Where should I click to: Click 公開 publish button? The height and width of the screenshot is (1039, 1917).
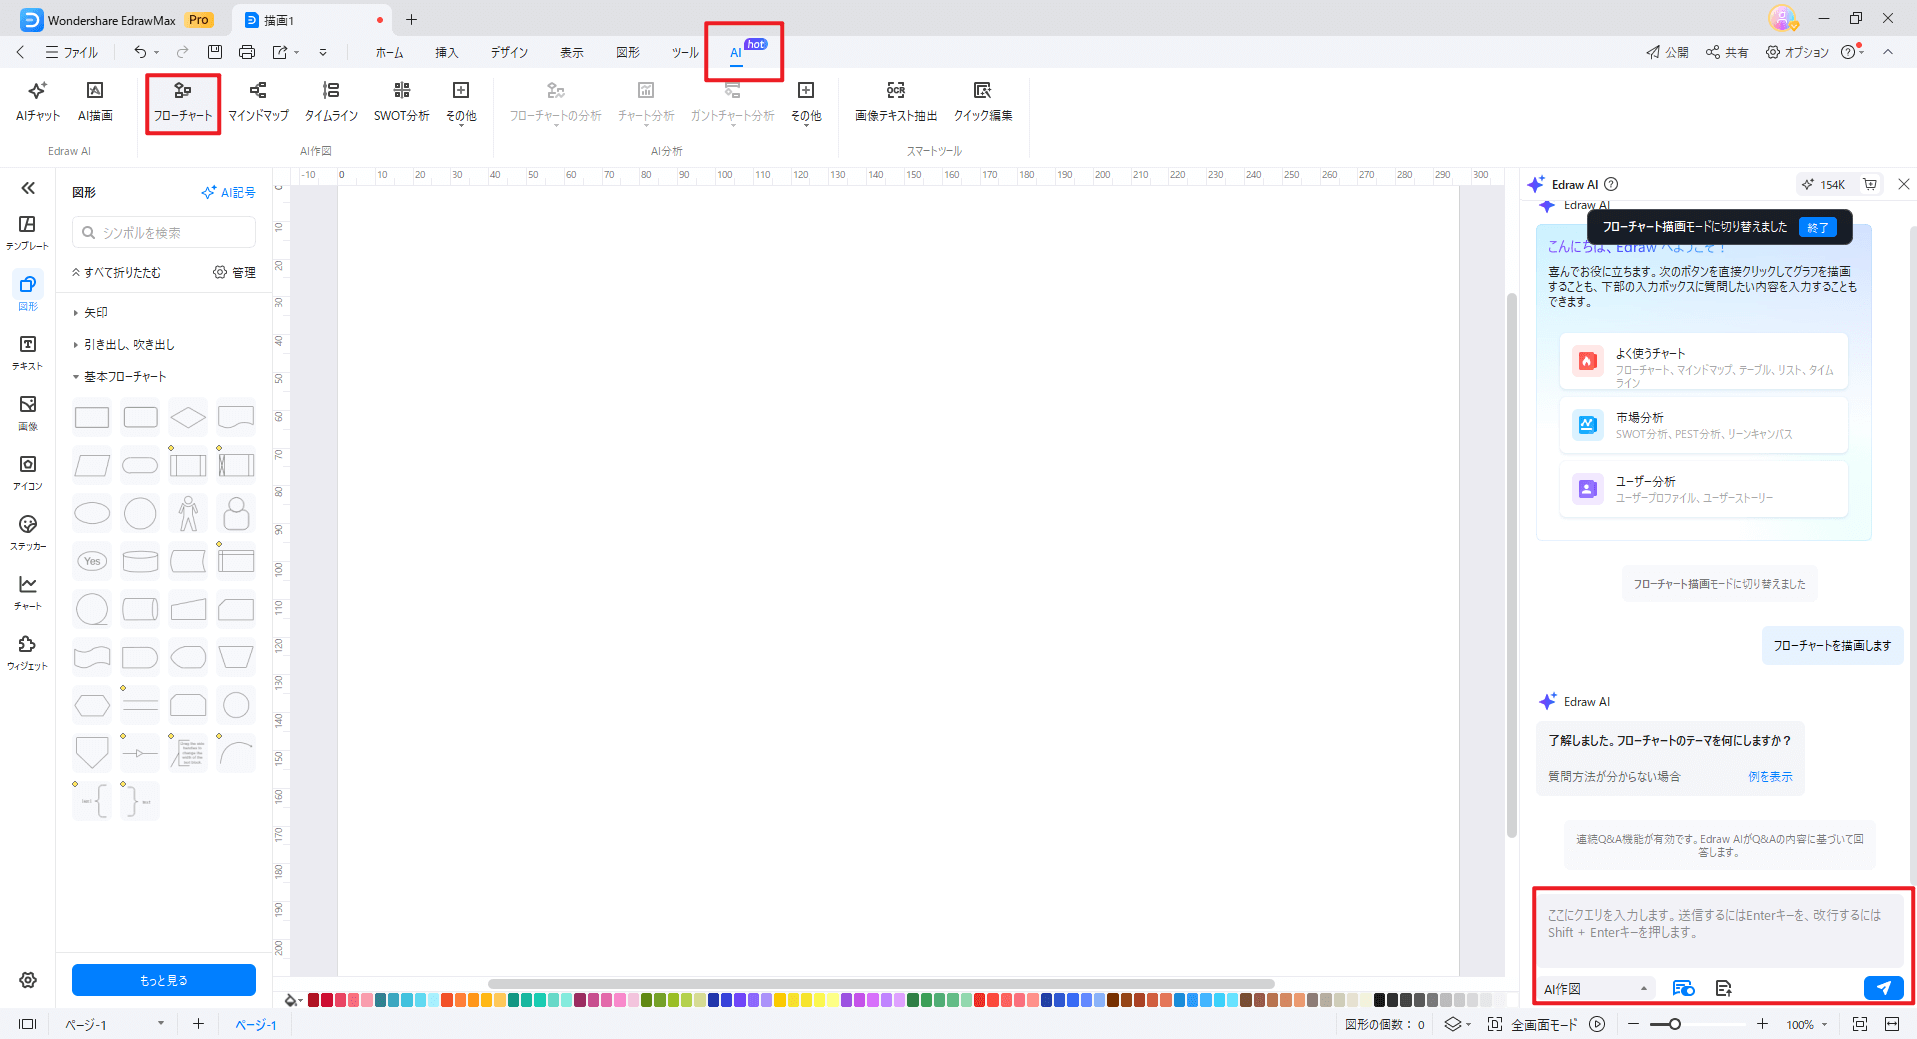1667,52
